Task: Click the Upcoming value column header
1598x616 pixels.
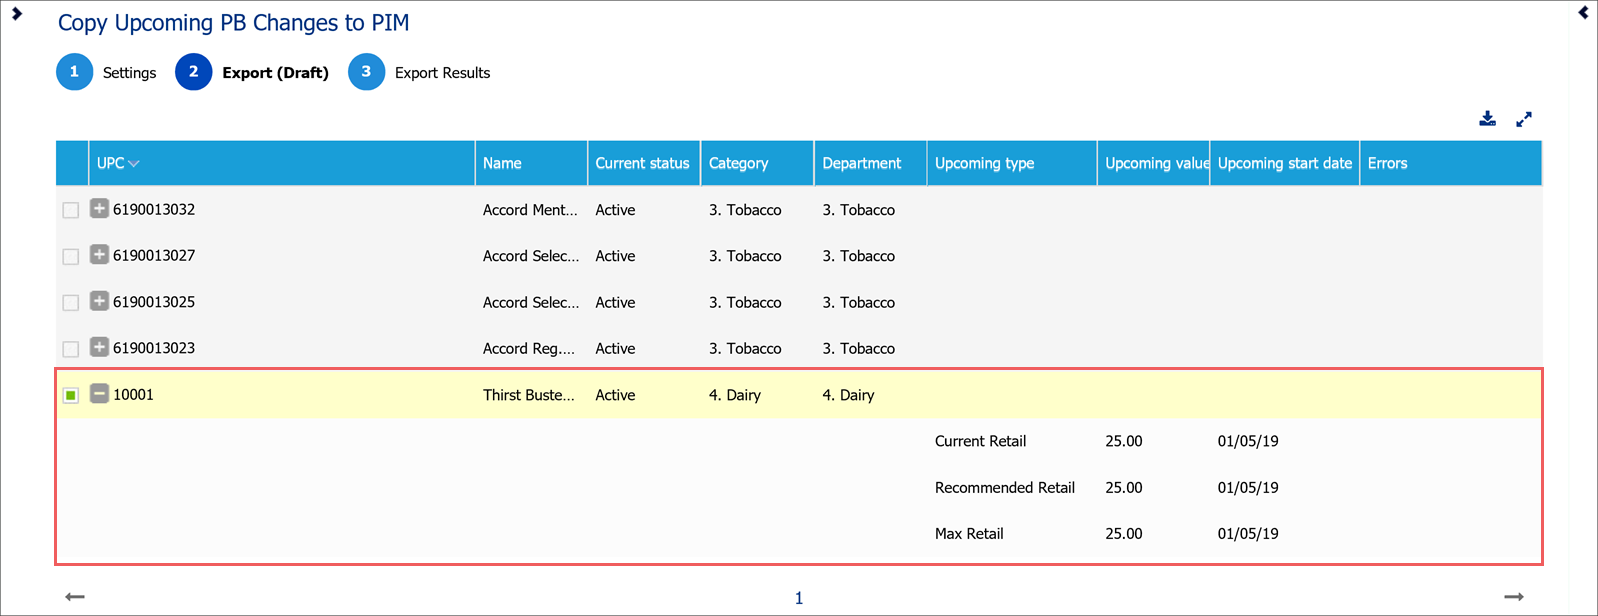Action: point(1154,163)
